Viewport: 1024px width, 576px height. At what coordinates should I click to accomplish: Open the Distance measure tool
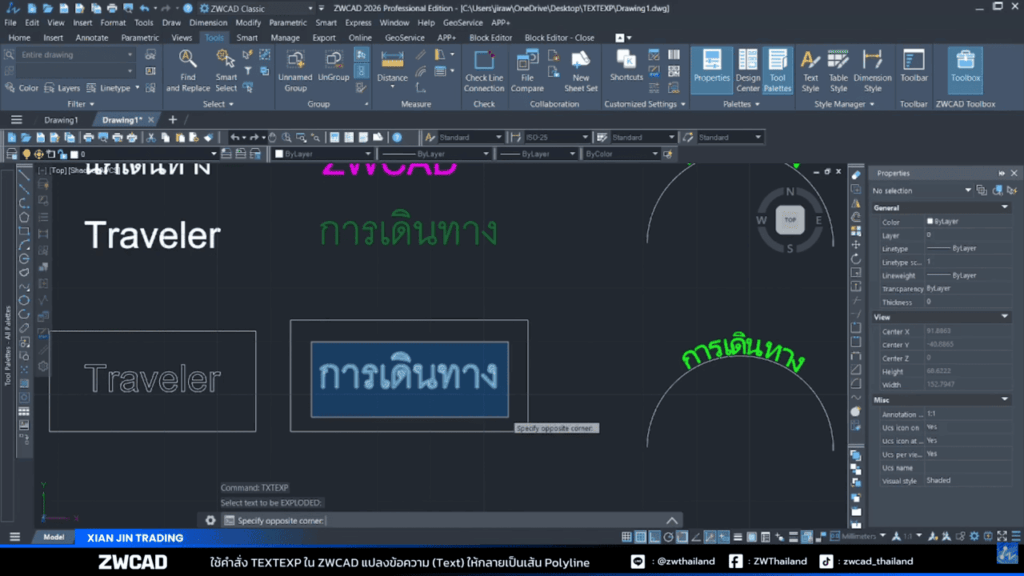[x=390, y=67]
